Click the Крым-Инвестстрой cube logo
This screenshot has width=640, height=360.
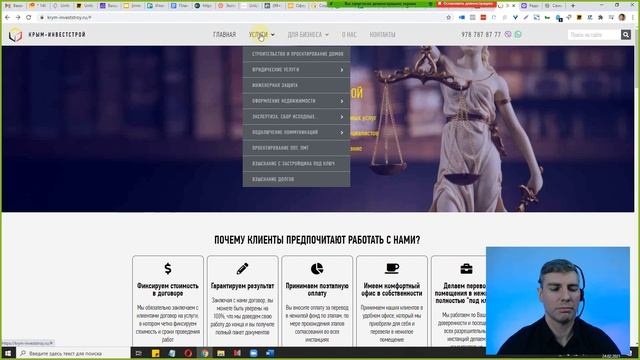pos(16,35)
